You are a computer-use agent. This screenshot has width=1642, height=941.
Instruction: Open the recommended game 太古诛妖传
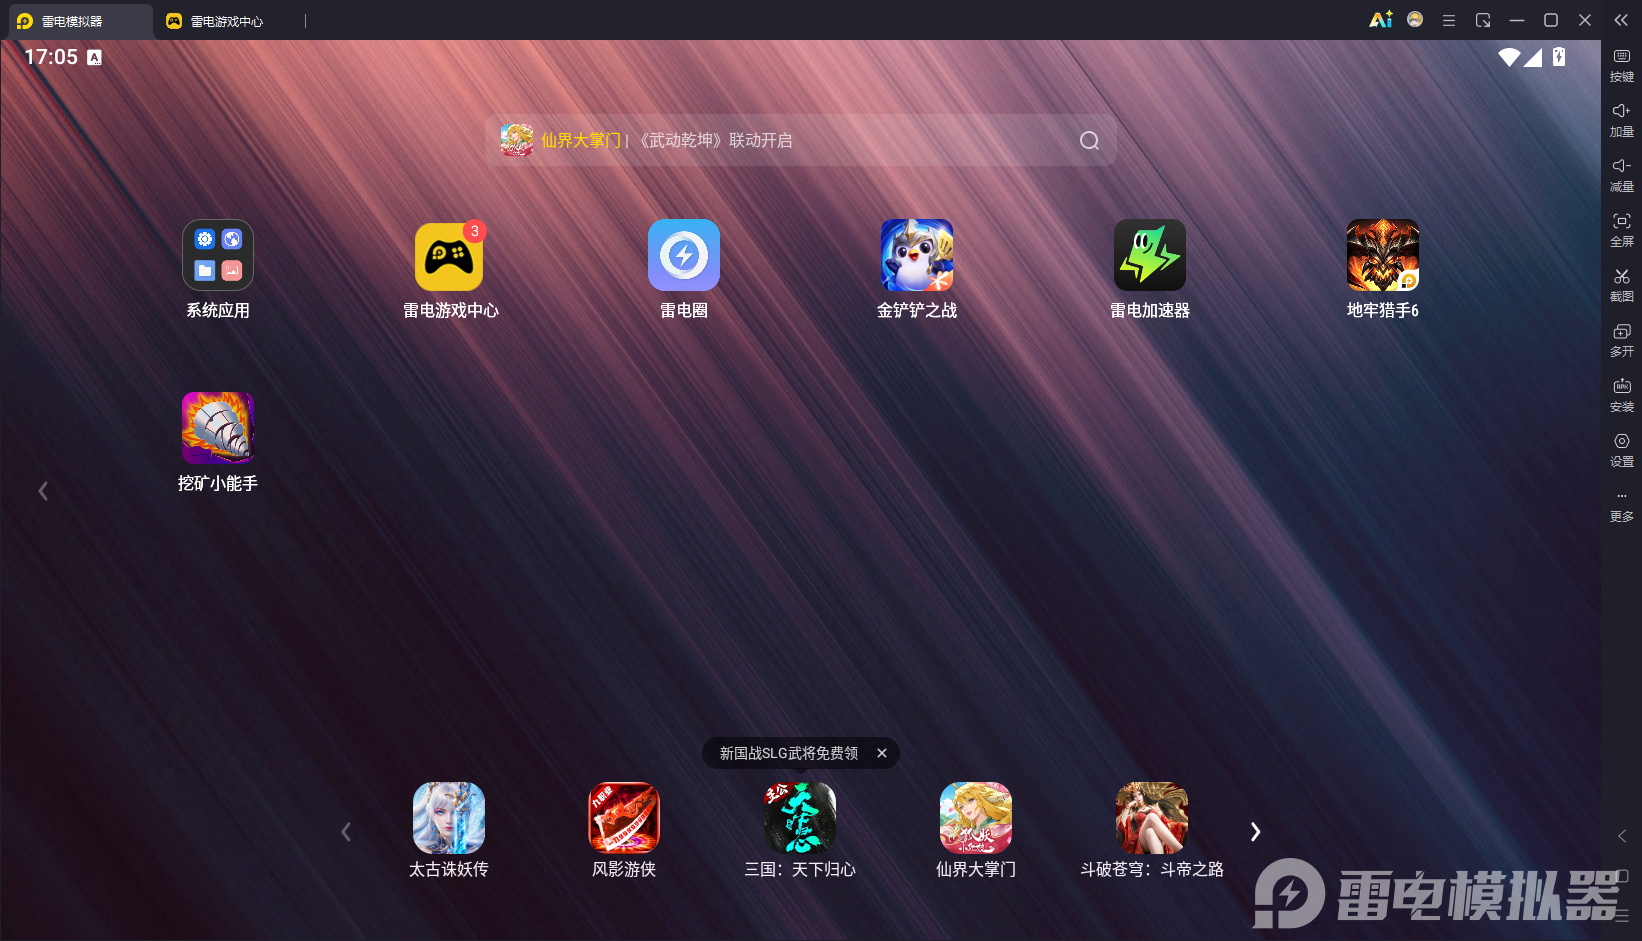[x=449, y=818]
